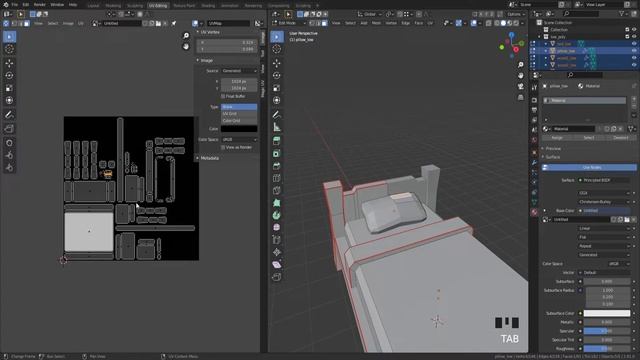Screen dimensions: 640x360
Task: Toggle visibility of Collection in outliner
Action: (634, 30)
